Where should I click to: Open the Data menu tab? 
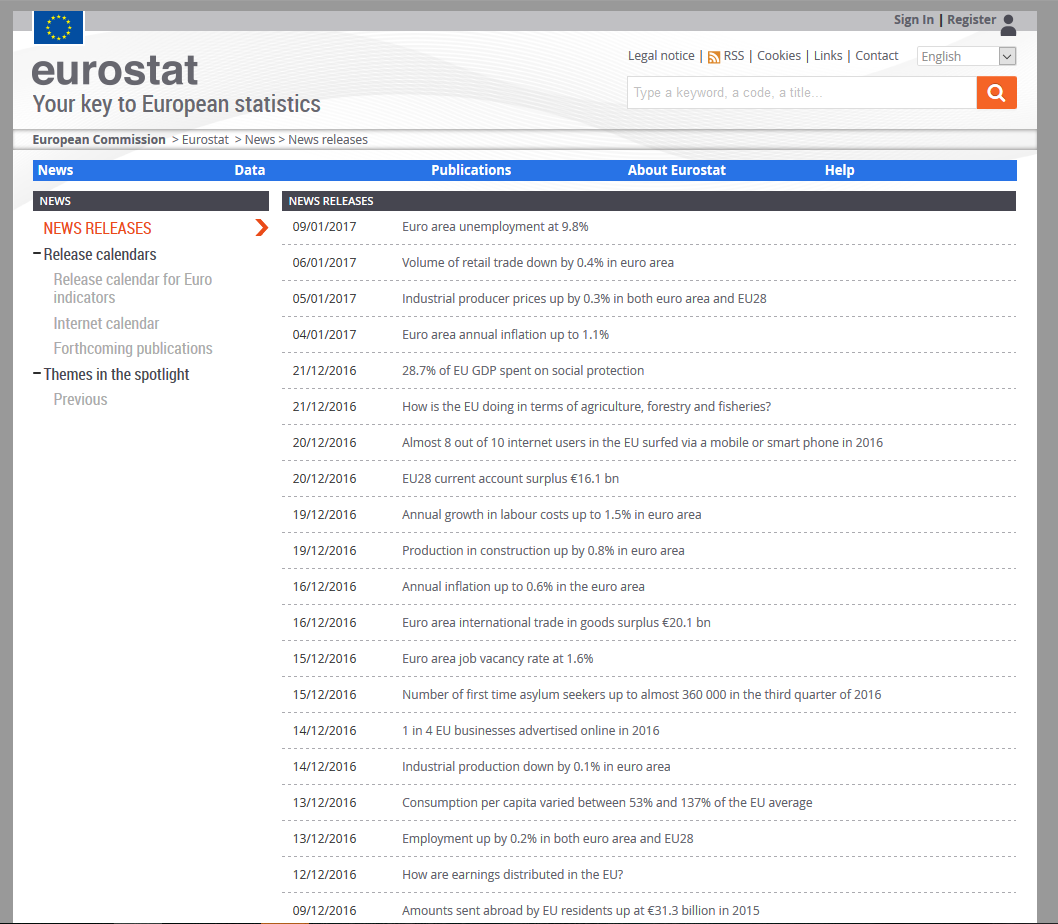[250, 170]
